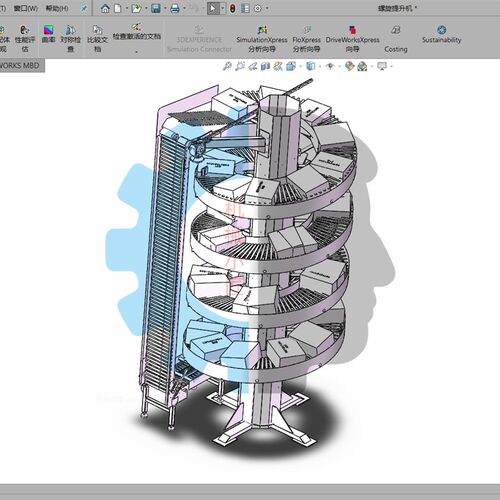Image resolution: width=500 pixels, height=500 pixels.
Task: Toggle Hide/Show Items eye icon
Action: 330,66
